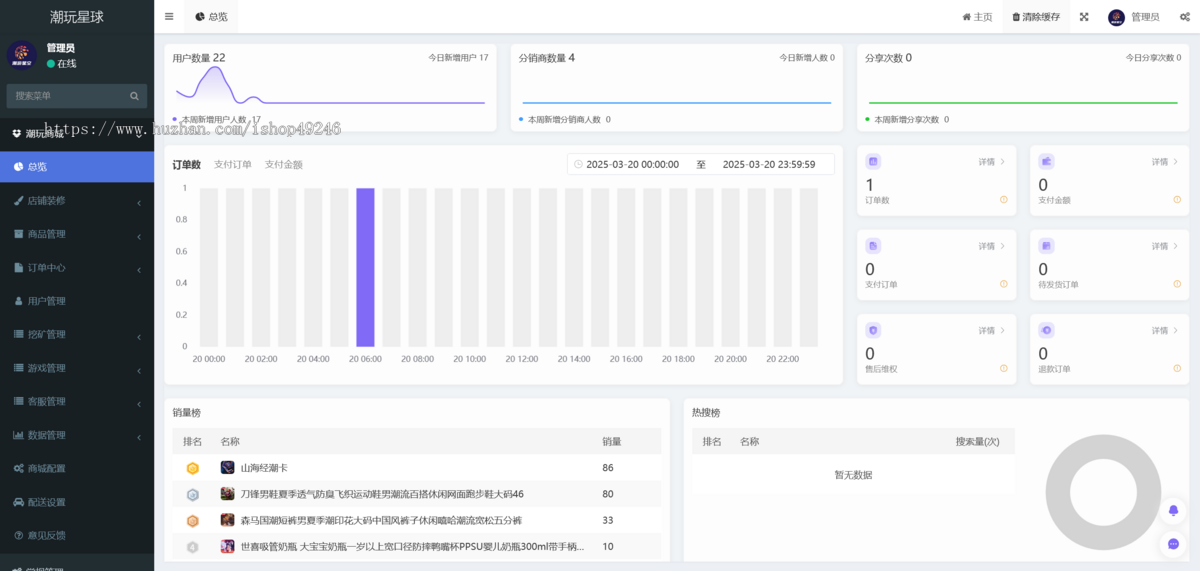Click the 森马国潮短裤 product row name

click(x=381, y=521)
